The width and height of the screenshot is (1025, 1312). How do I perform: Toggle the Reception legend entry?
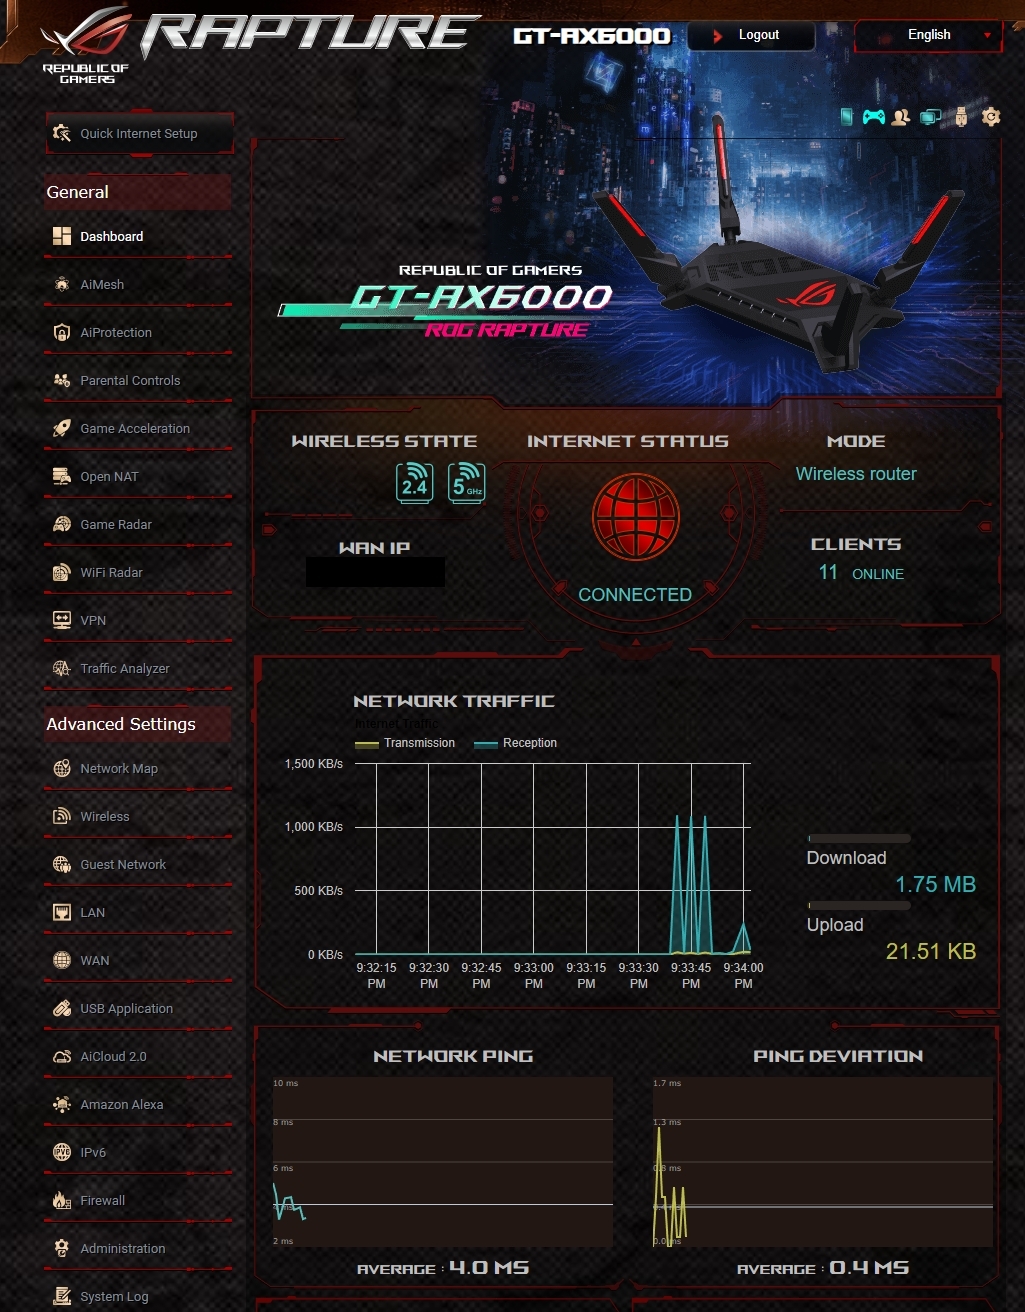515,743
